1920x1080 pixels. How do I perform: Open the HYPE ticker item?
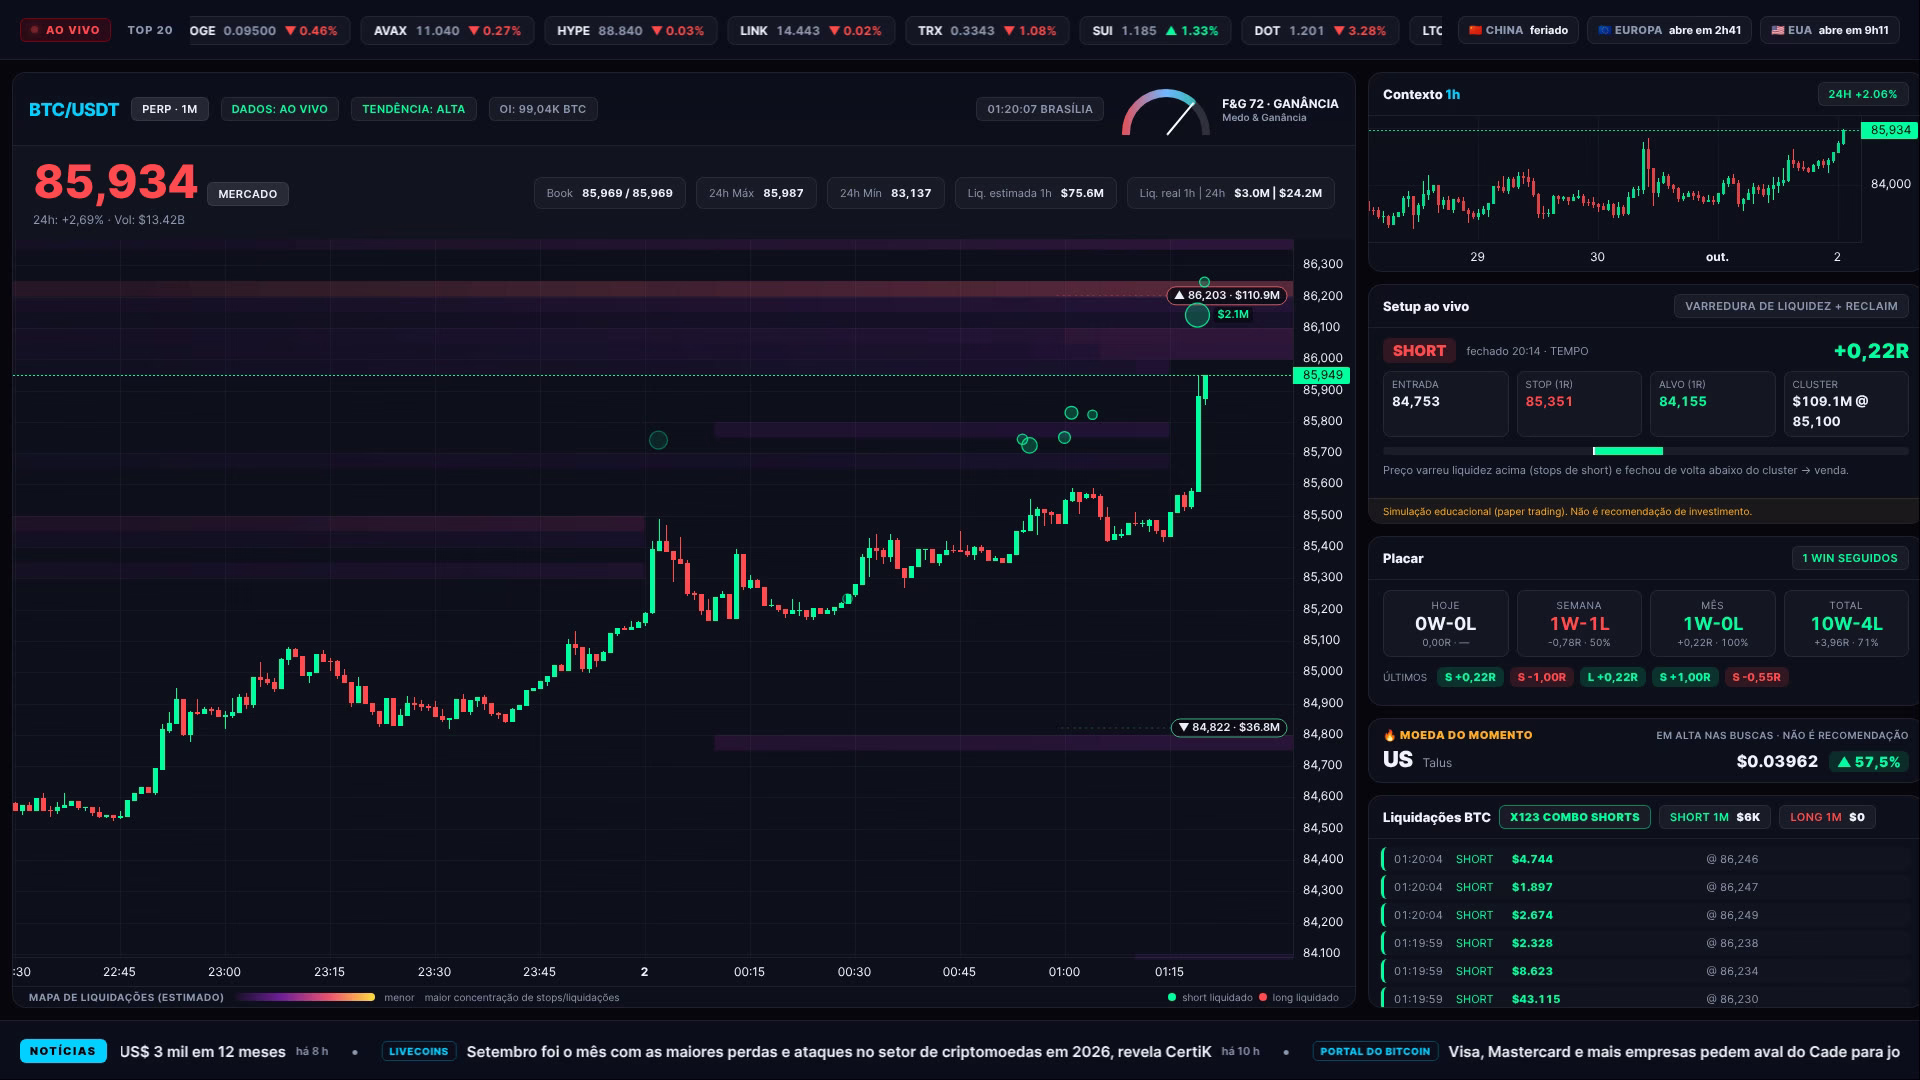pyautogui.click(x=630, y=31)
